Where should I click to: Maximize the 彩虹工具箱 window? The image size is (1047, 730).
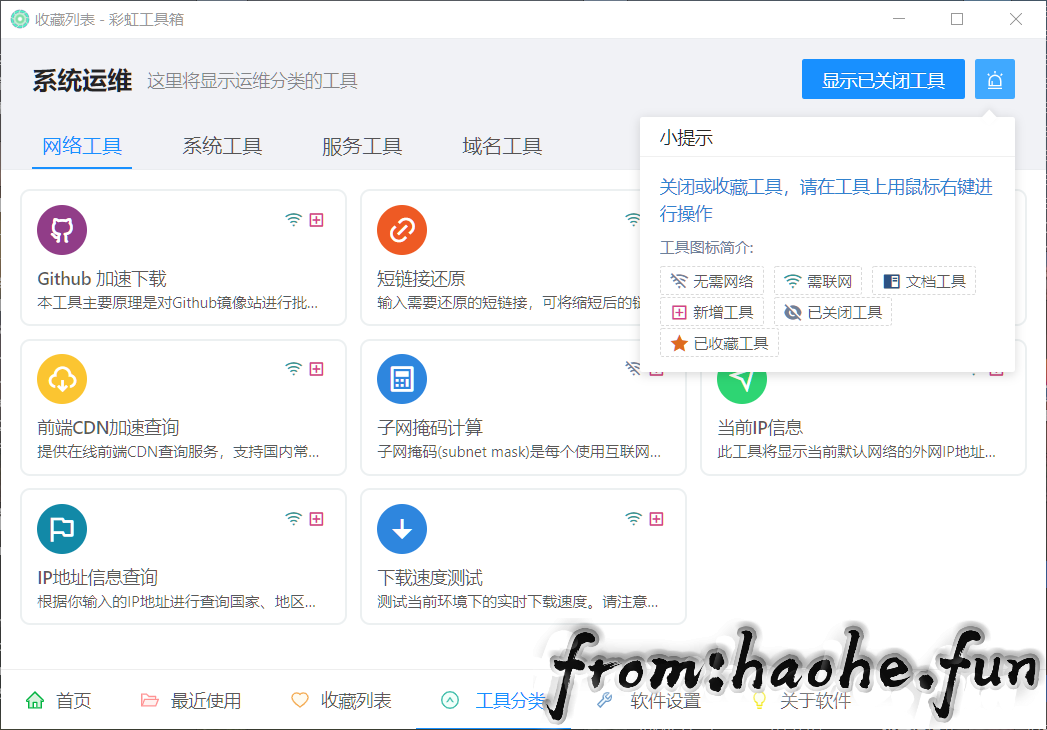tap(957, 19)
